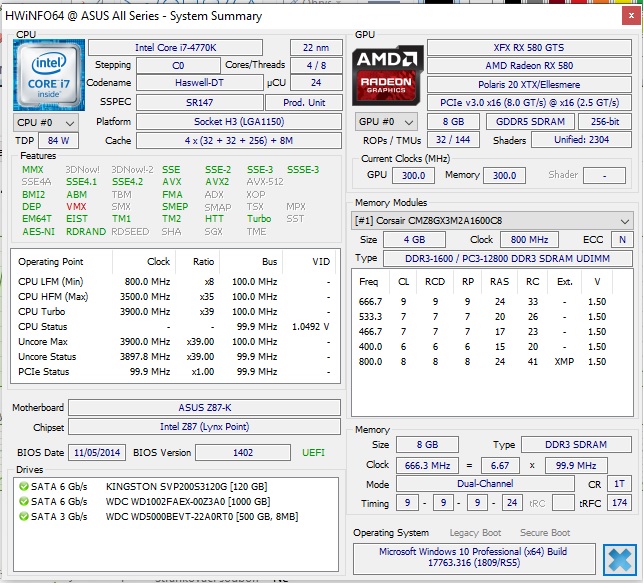
Task: Click the Haswell-DT codename value
Action: (x=200, y=83)
